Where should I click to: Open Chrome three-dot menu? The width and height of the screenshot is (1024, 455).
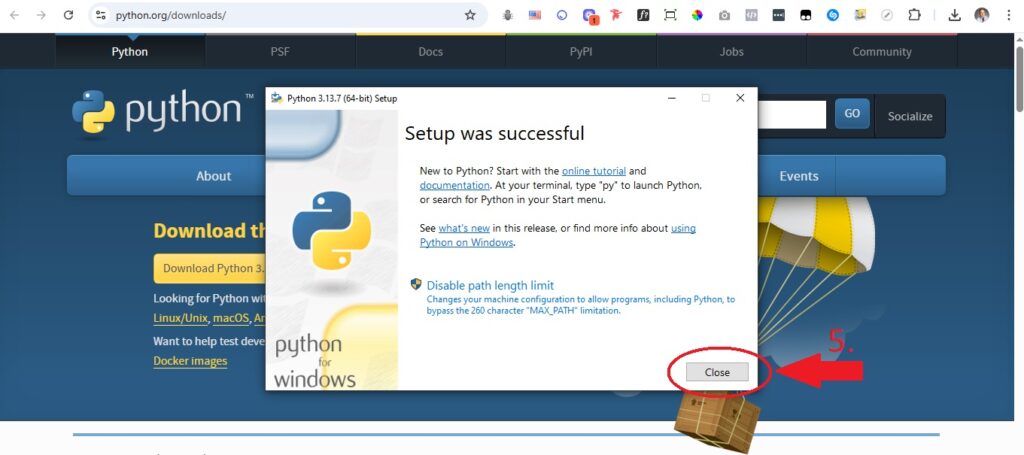point(1009,15)
